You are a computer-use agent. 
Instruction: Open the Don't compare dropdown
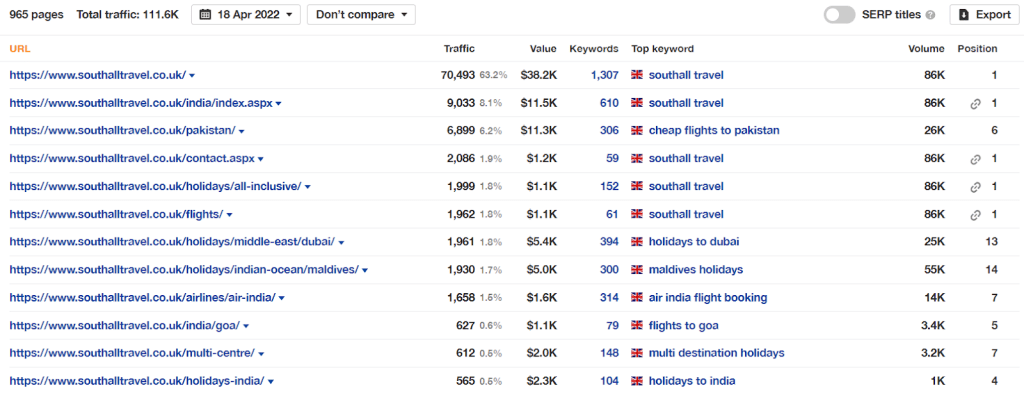tap(361, 14)
